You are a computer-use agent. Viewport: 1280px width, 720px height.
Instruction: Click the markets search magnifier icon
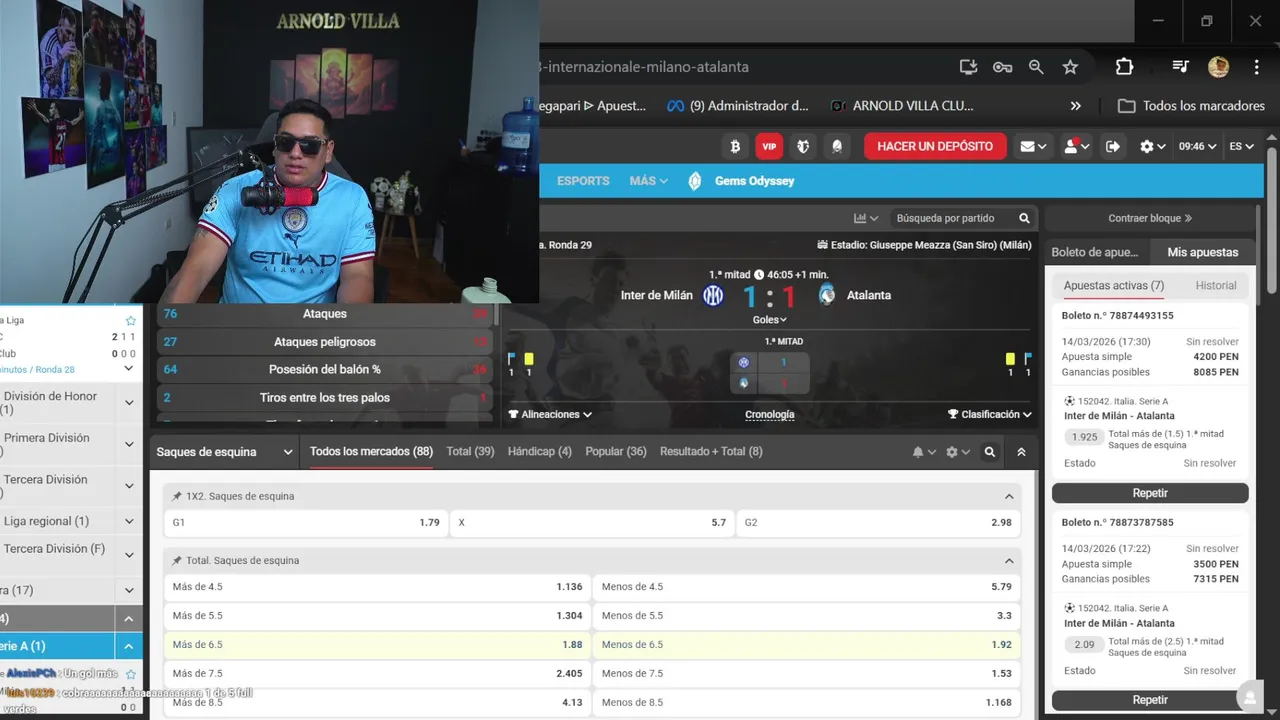tap(989, 452)
